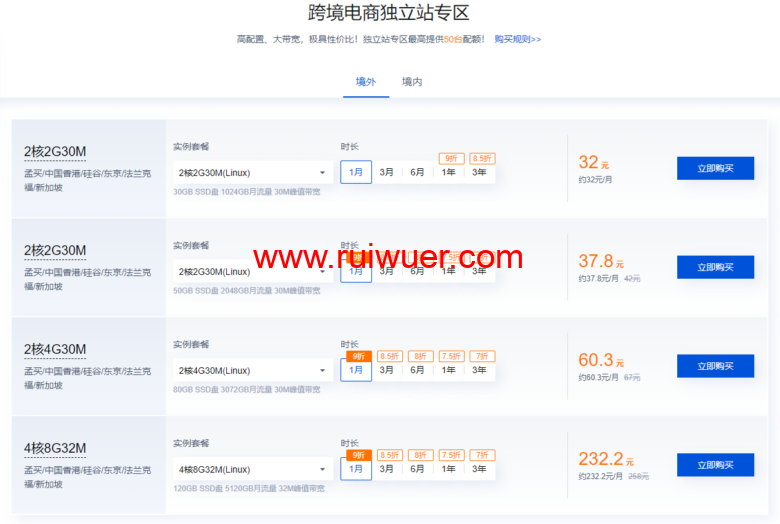Buy the 60.3元 2核4G30M plan

pyautogui.click(x=715, y=366)
